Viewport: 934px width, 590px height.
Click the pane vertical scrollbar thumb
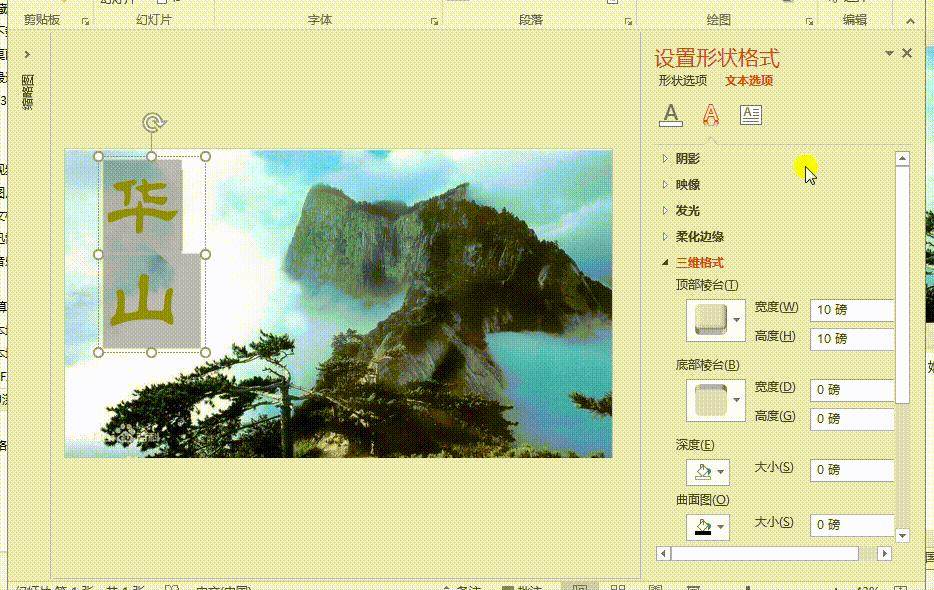[902, 284]
